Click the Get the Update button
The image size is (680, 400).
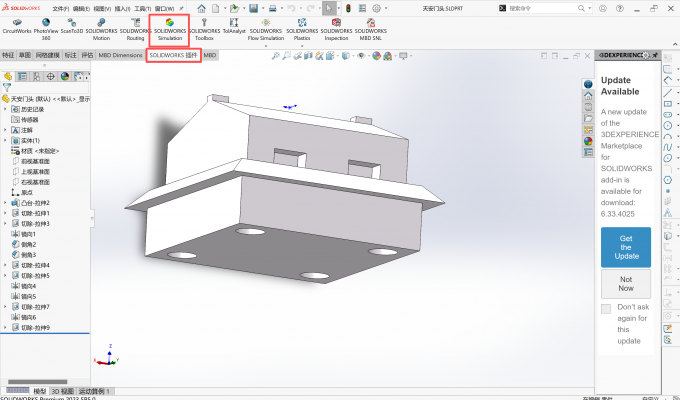click(x=625, y=246)
